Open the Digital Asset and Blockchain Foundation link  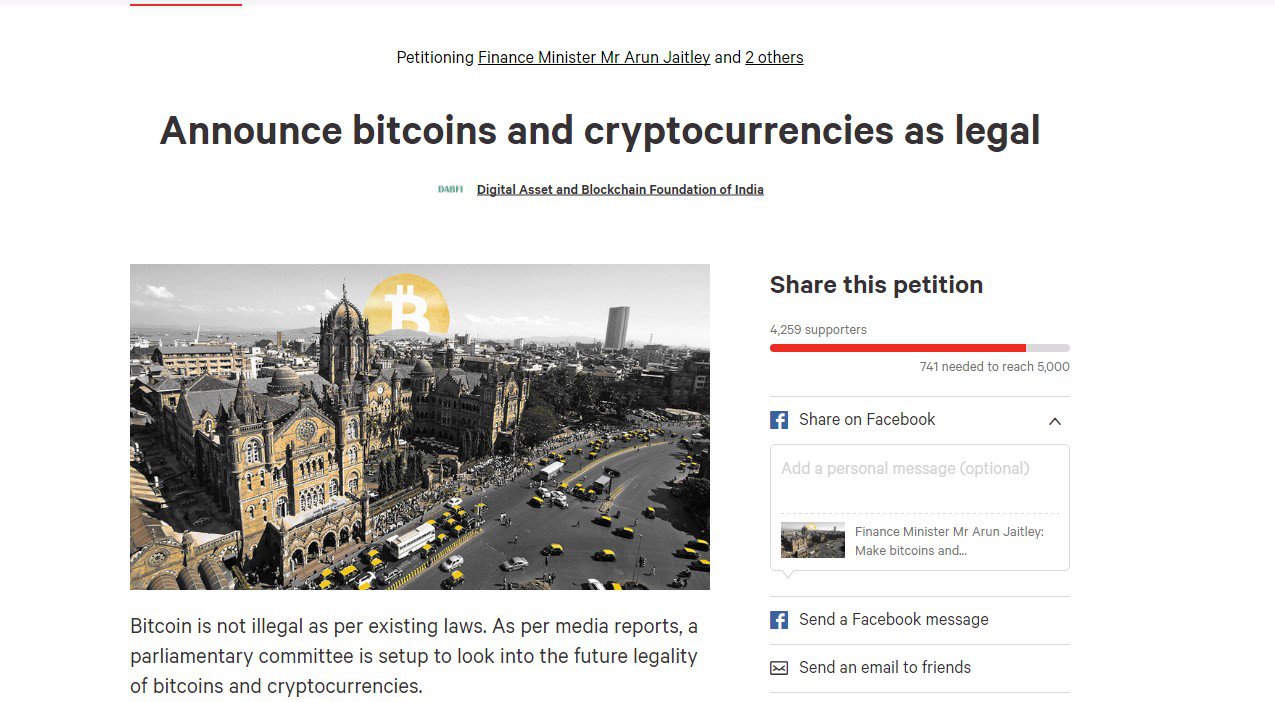[620, 189]
